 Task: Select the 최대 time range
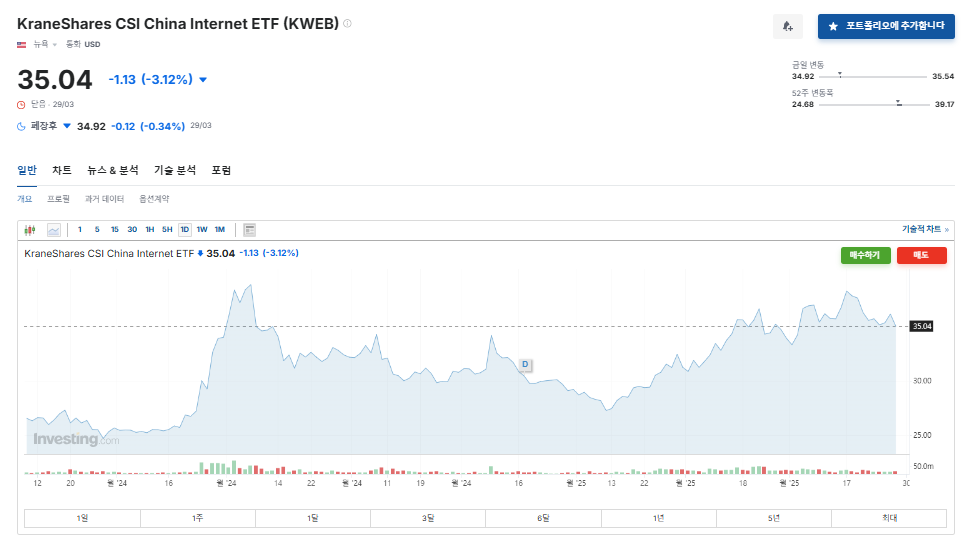(889, 518)
